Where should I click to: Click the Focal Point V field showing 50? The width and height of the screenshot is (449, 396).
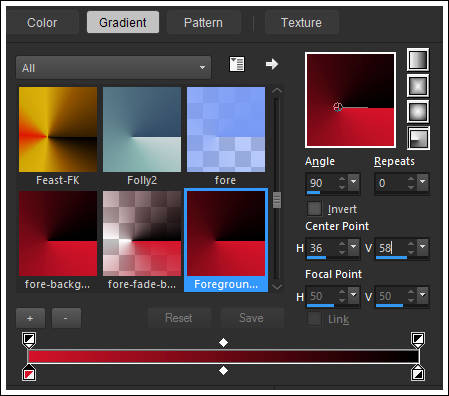pyautogui.click(x=390, y=296)
